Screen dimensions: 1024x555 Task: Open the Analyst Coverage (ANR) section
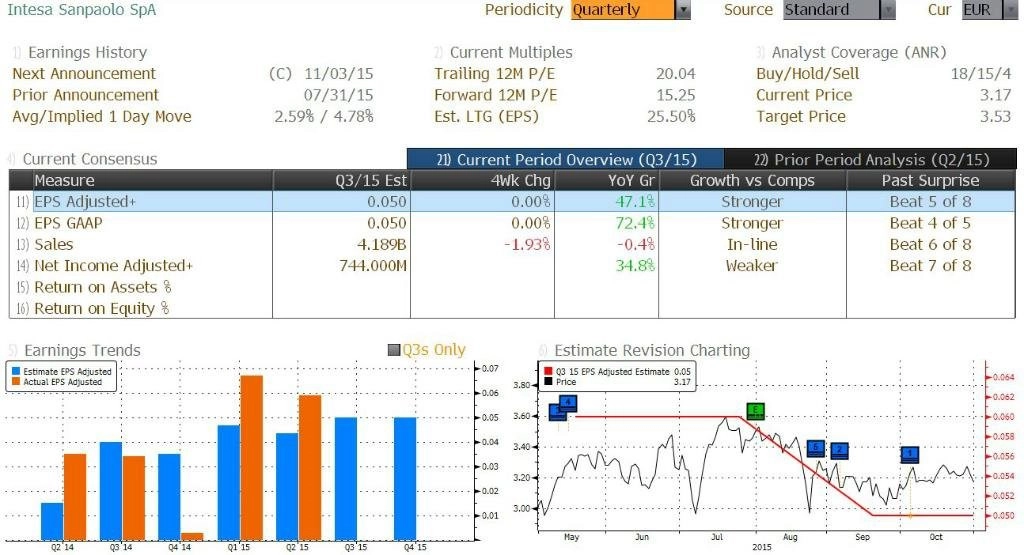point(858,52)
